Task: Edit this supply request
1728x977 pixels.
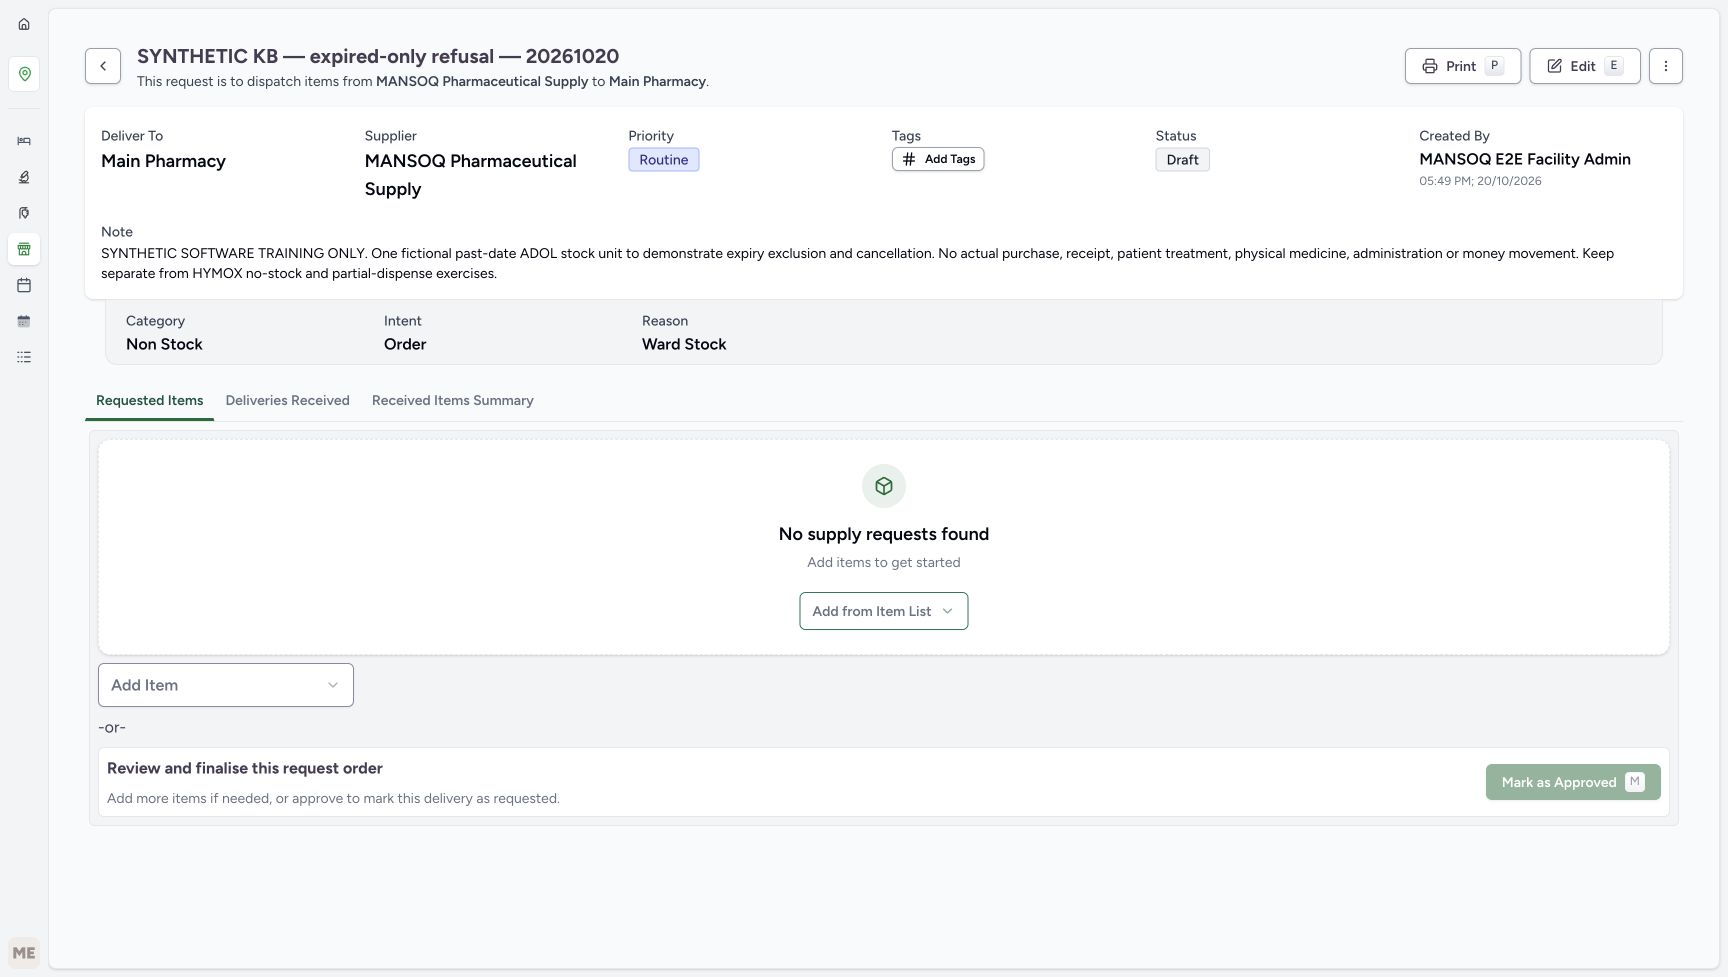Action: point(1585,66)
